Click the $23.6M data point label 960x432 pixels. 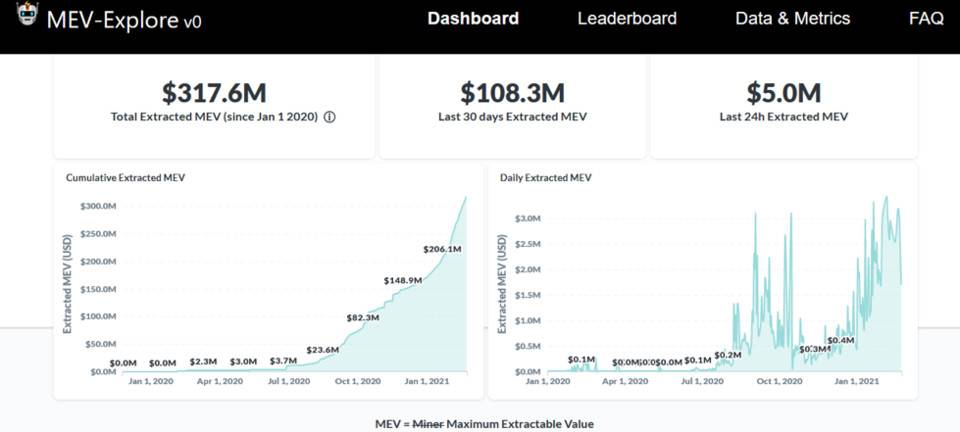pos(322,350)
